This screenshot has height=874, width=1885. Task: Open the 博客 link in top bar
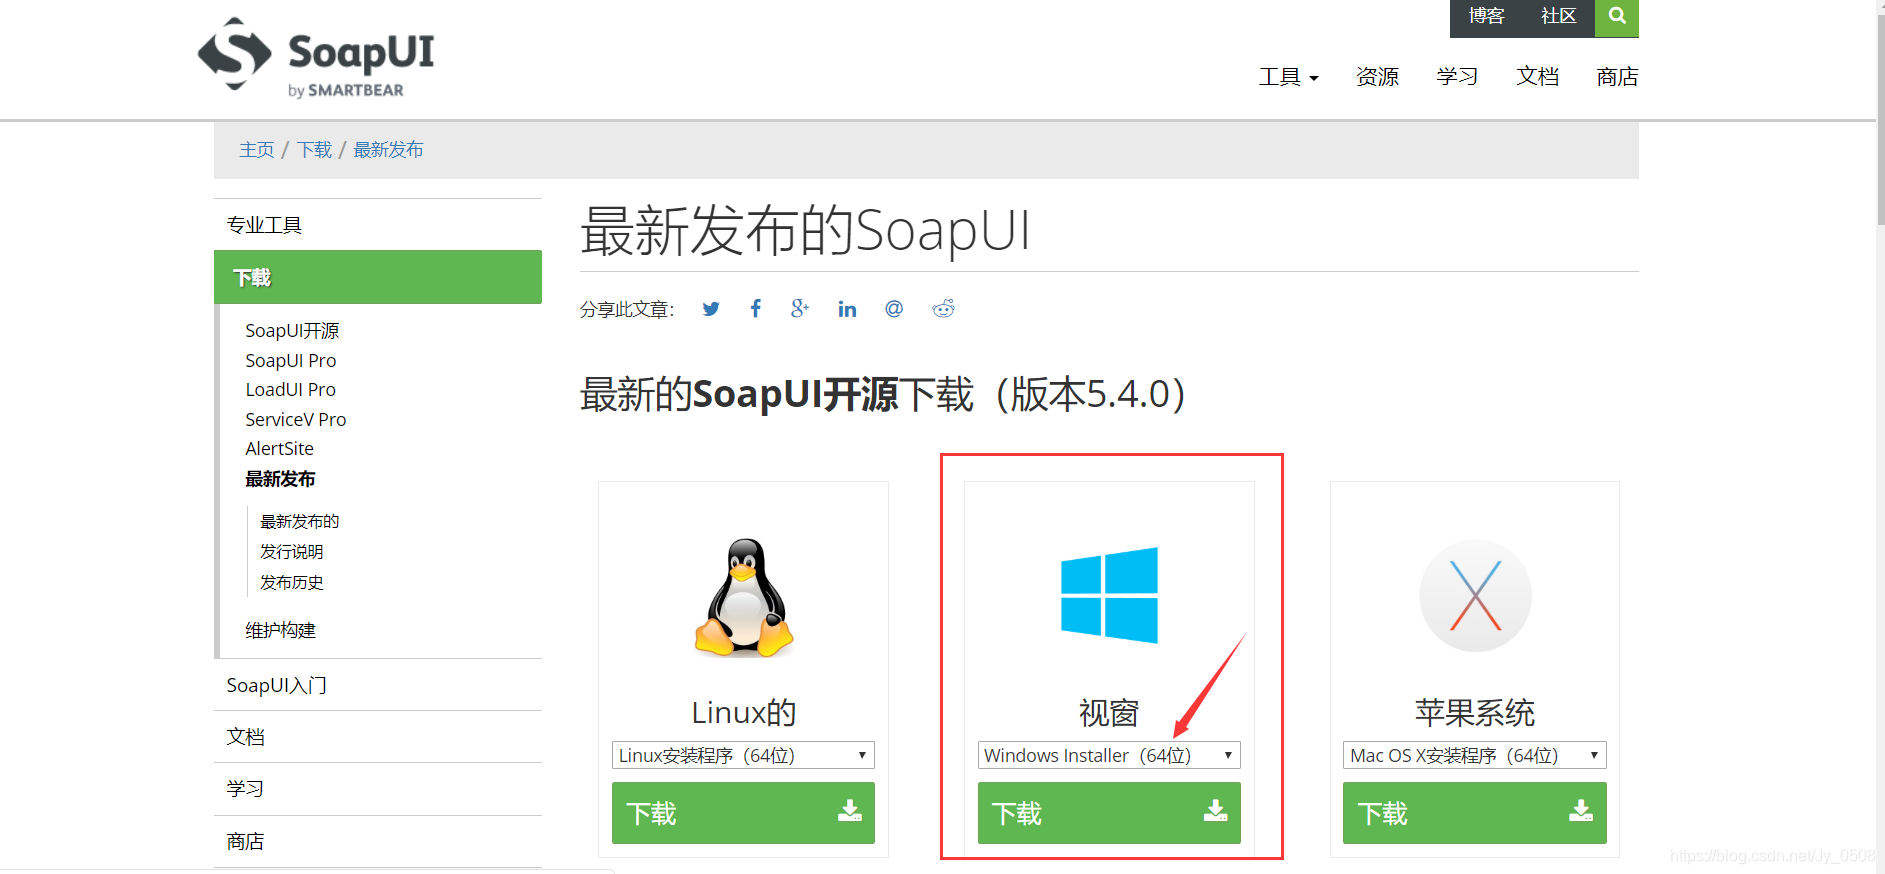coord(1486,16)
